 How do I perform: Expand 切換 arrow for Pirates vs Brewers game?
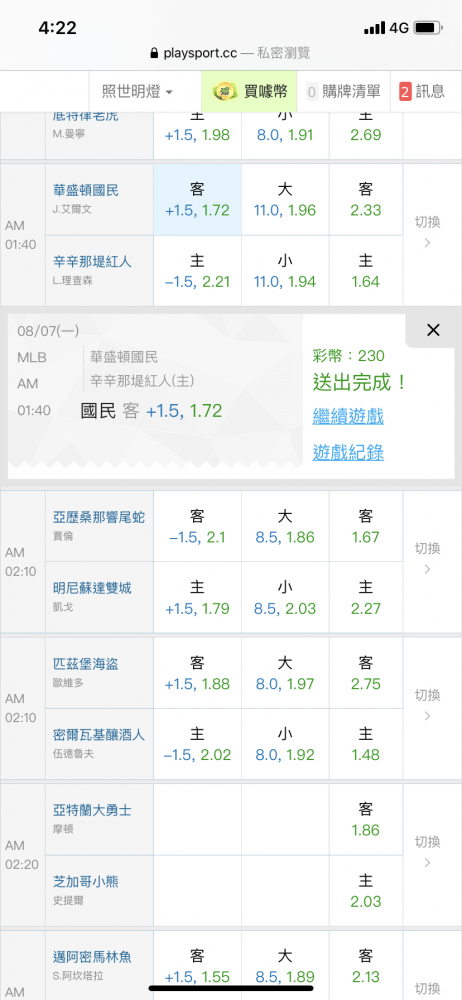[x=428, y=705]
